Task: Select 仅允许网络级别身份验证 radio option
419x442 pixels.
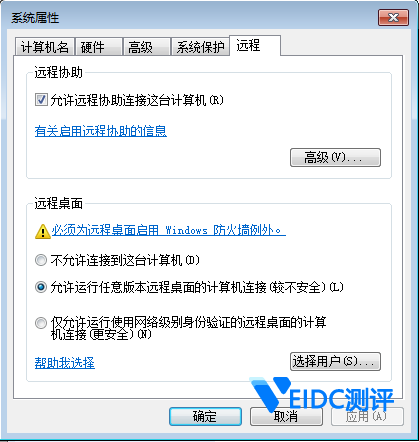Action: (41, 323)
